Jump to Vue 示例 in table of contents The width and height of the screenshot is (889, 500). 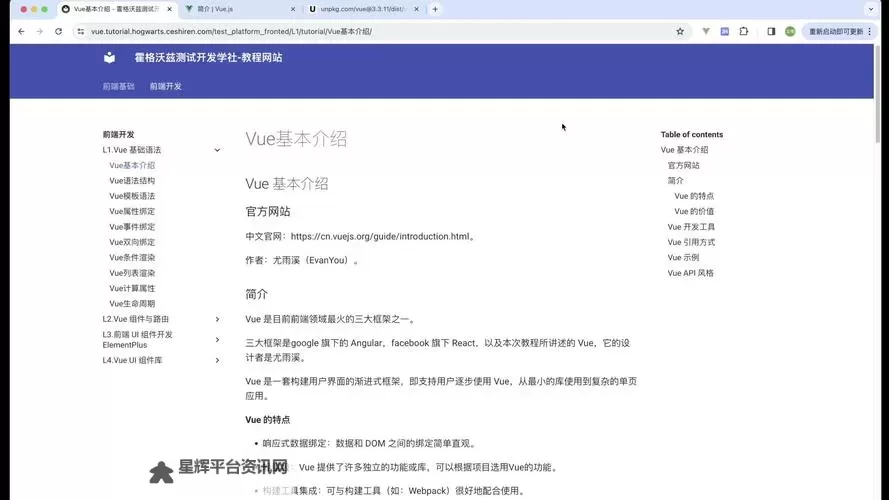683,257
